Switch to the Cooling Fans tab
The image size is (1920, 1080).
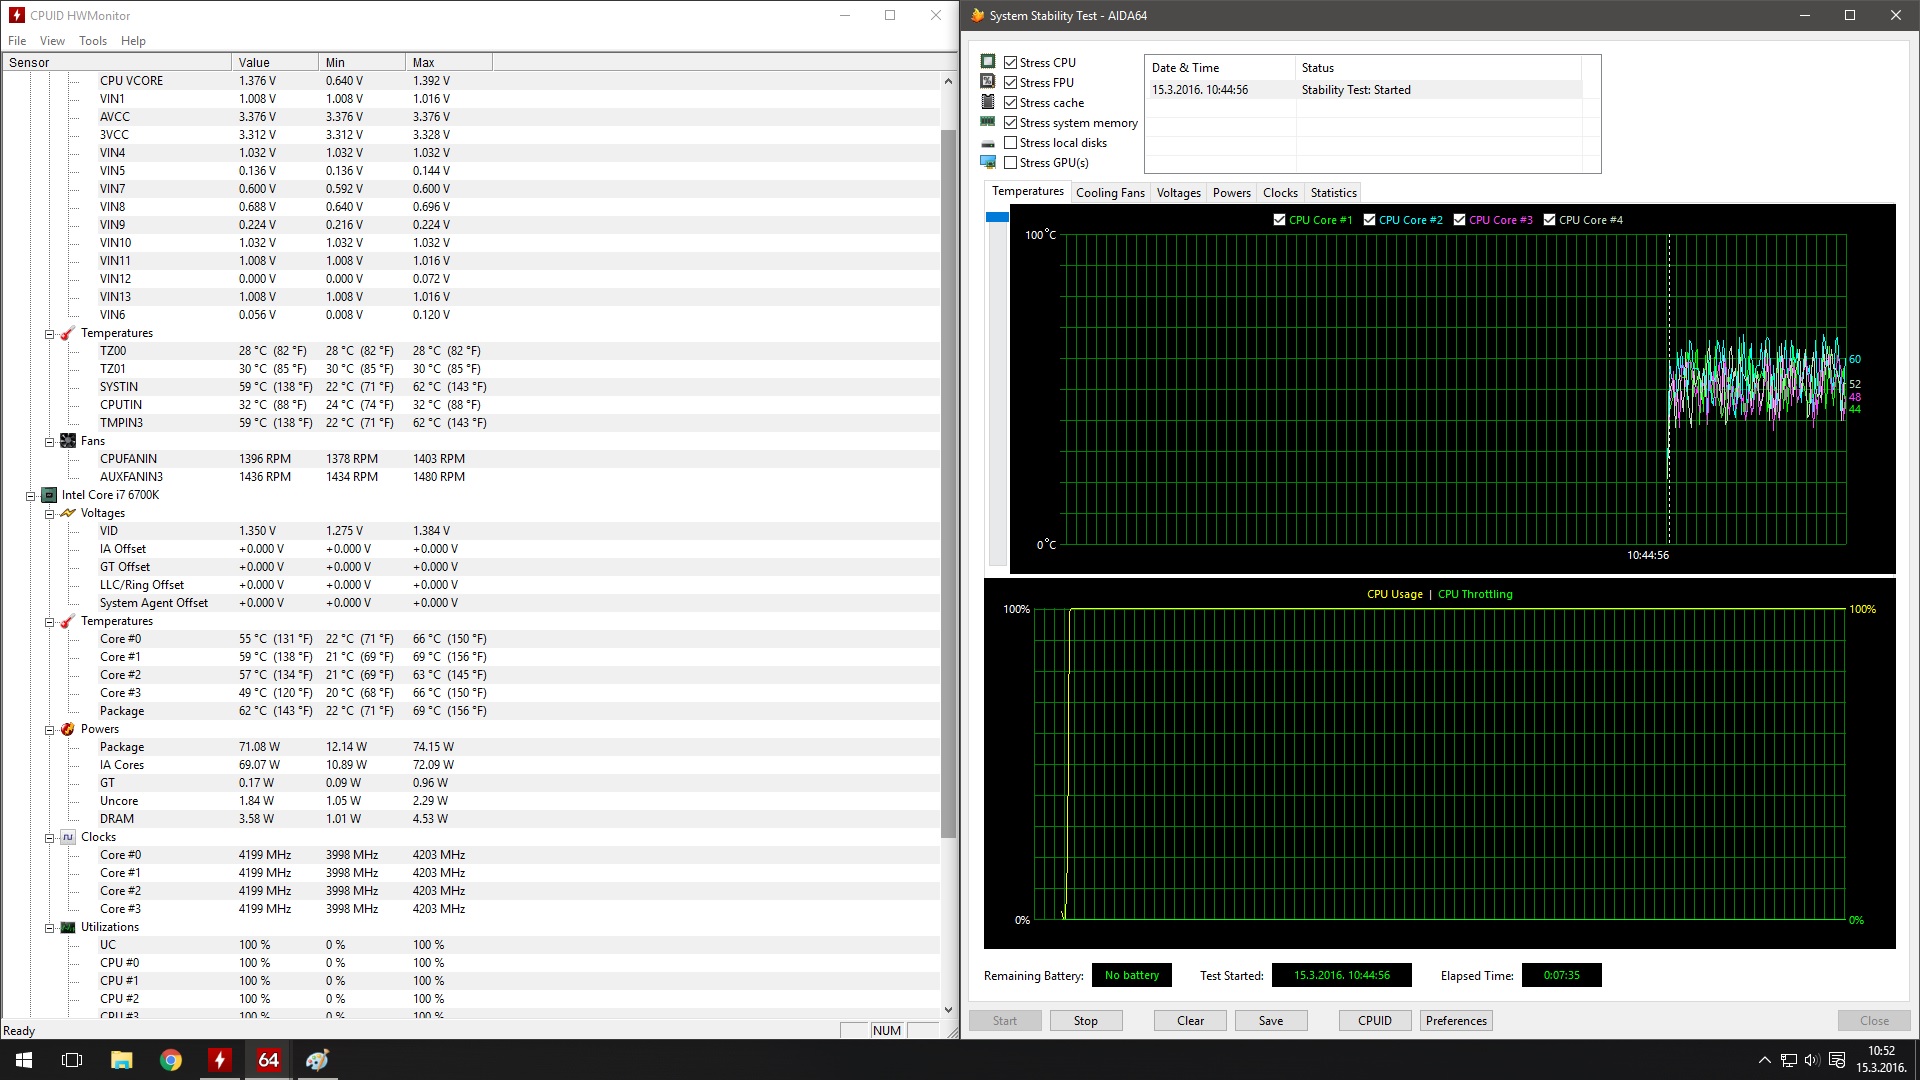point(1110,193)
